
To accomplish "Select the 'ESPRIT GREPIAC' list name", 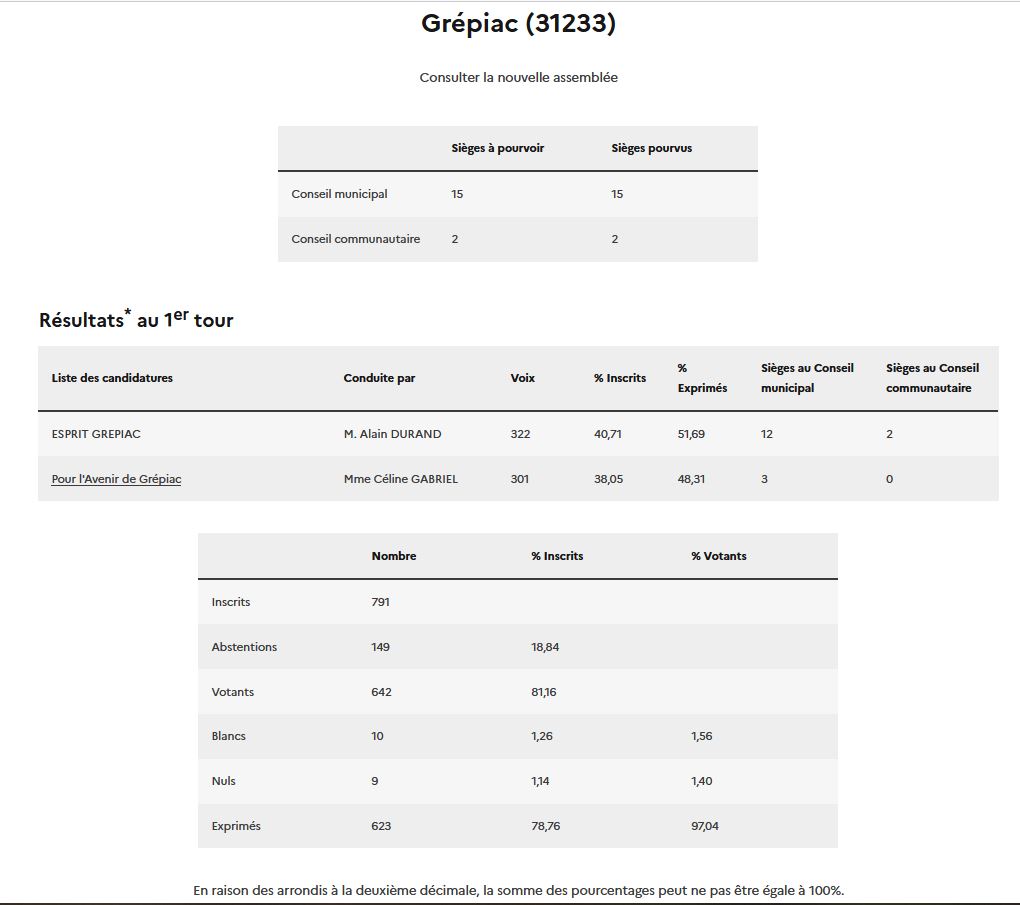I will pos(97,434).
